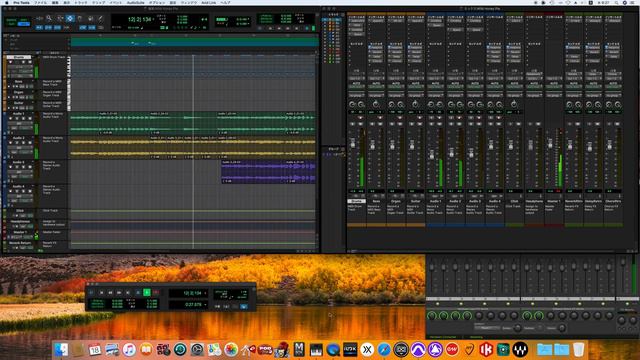The image size is (640, 360).
Task: Click the Drums track name in the Mix window
Action: [x=356, y=201]
